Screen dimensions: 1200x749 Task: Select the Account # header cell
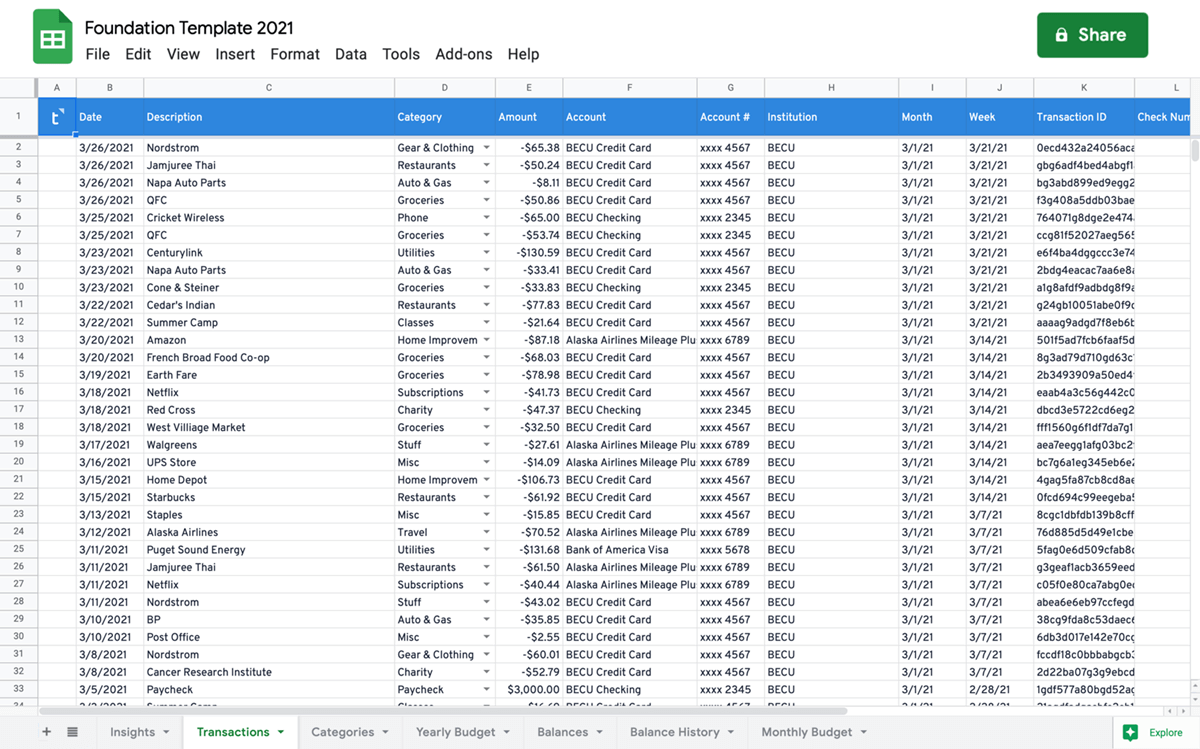point(731,117)
